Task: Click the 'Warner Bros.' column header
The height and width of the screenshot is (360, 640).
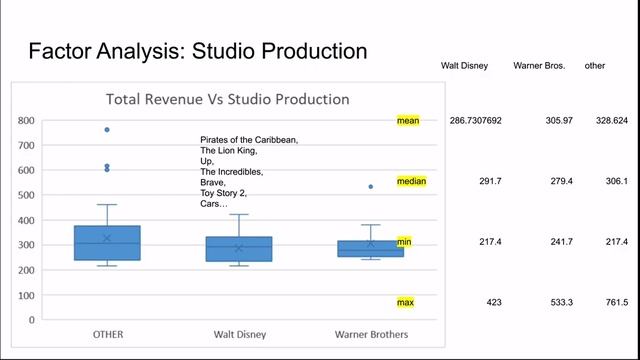Action: pos(539,66)
